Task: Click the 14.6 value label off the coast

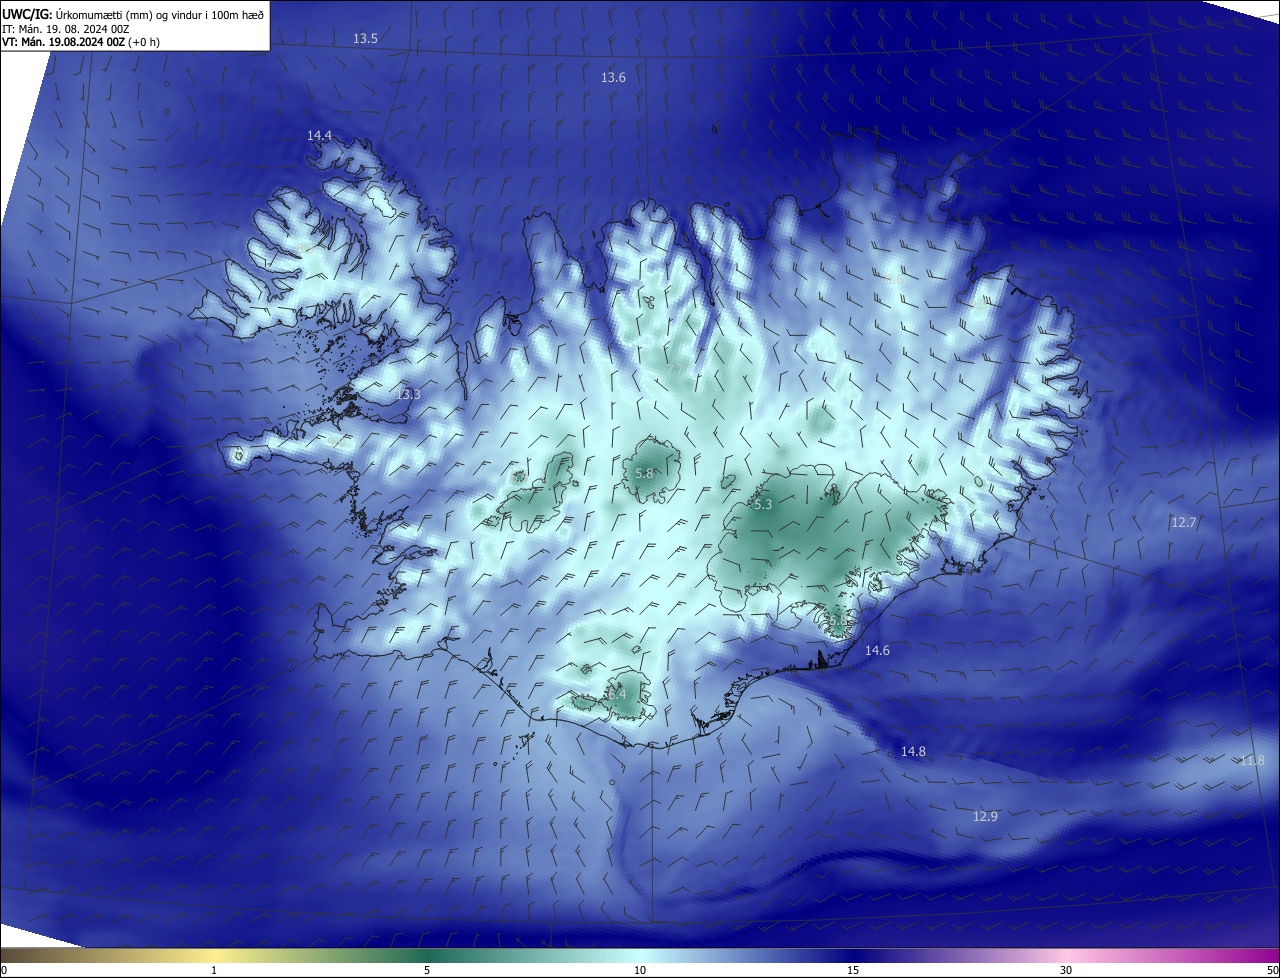Action: click(x=877, y=651)
